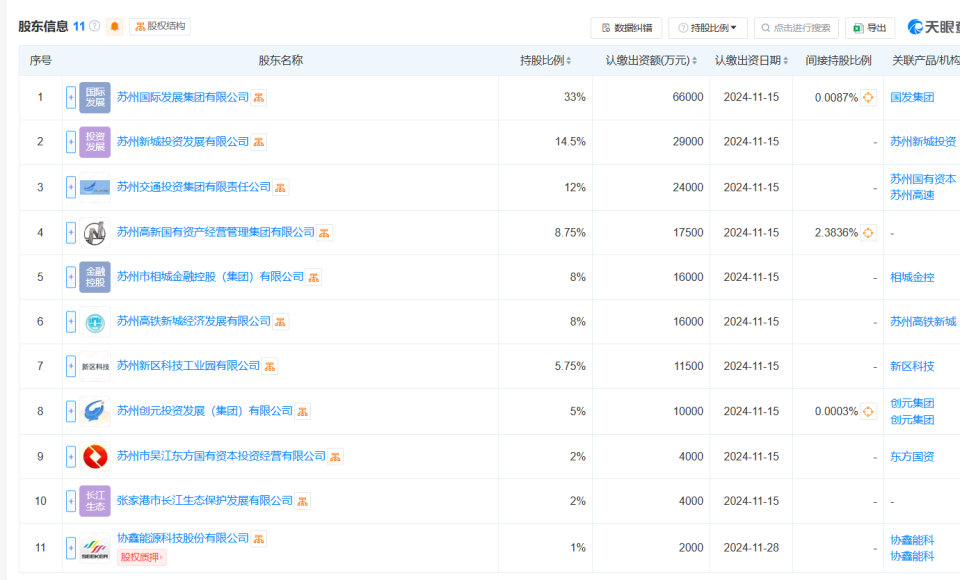Expand row of 张家港市长江生态保护发展有限公司
The image size is (960, 580).
click(71, 501)
